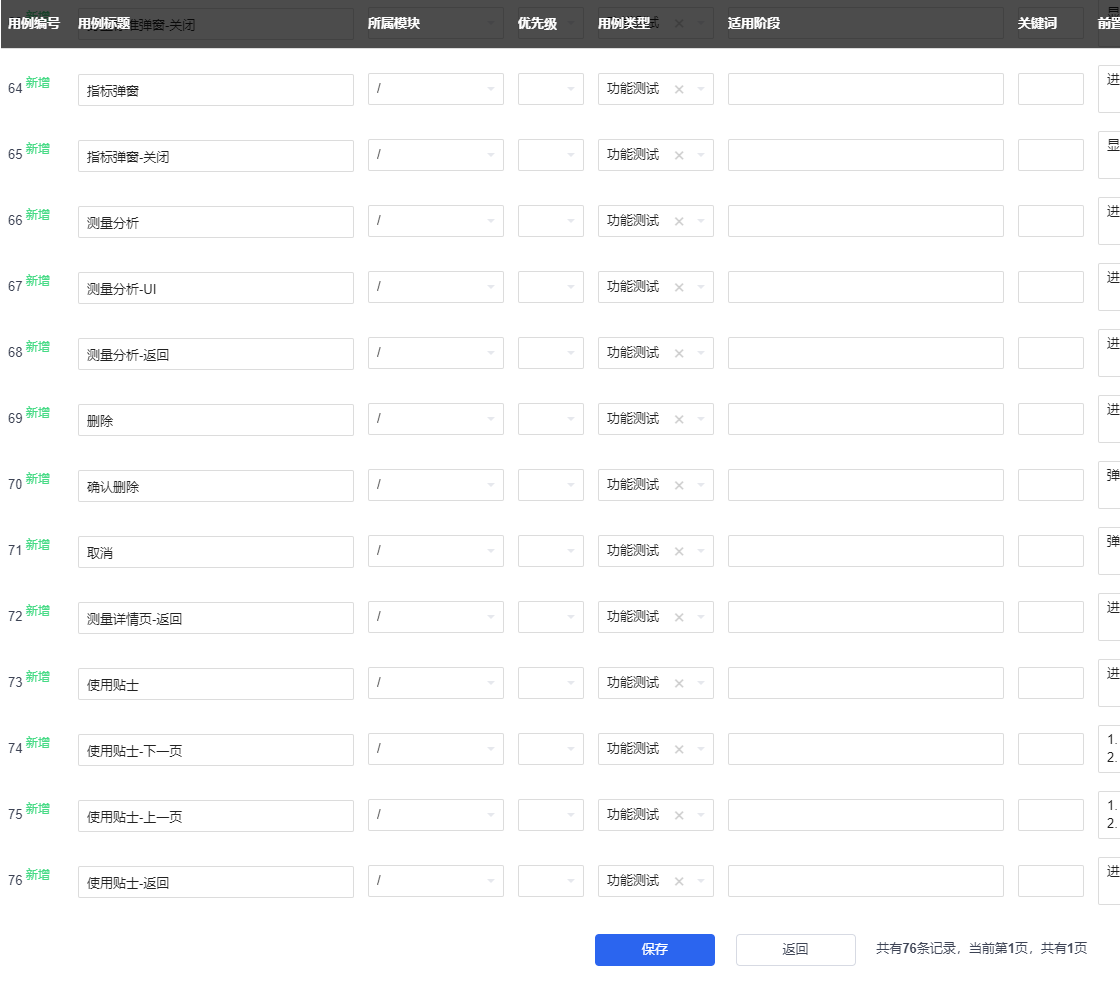The image size is (1120, 991).
Task: Click the 所属模块 column header
Action: pyautogui.click(x=394, y=24)
